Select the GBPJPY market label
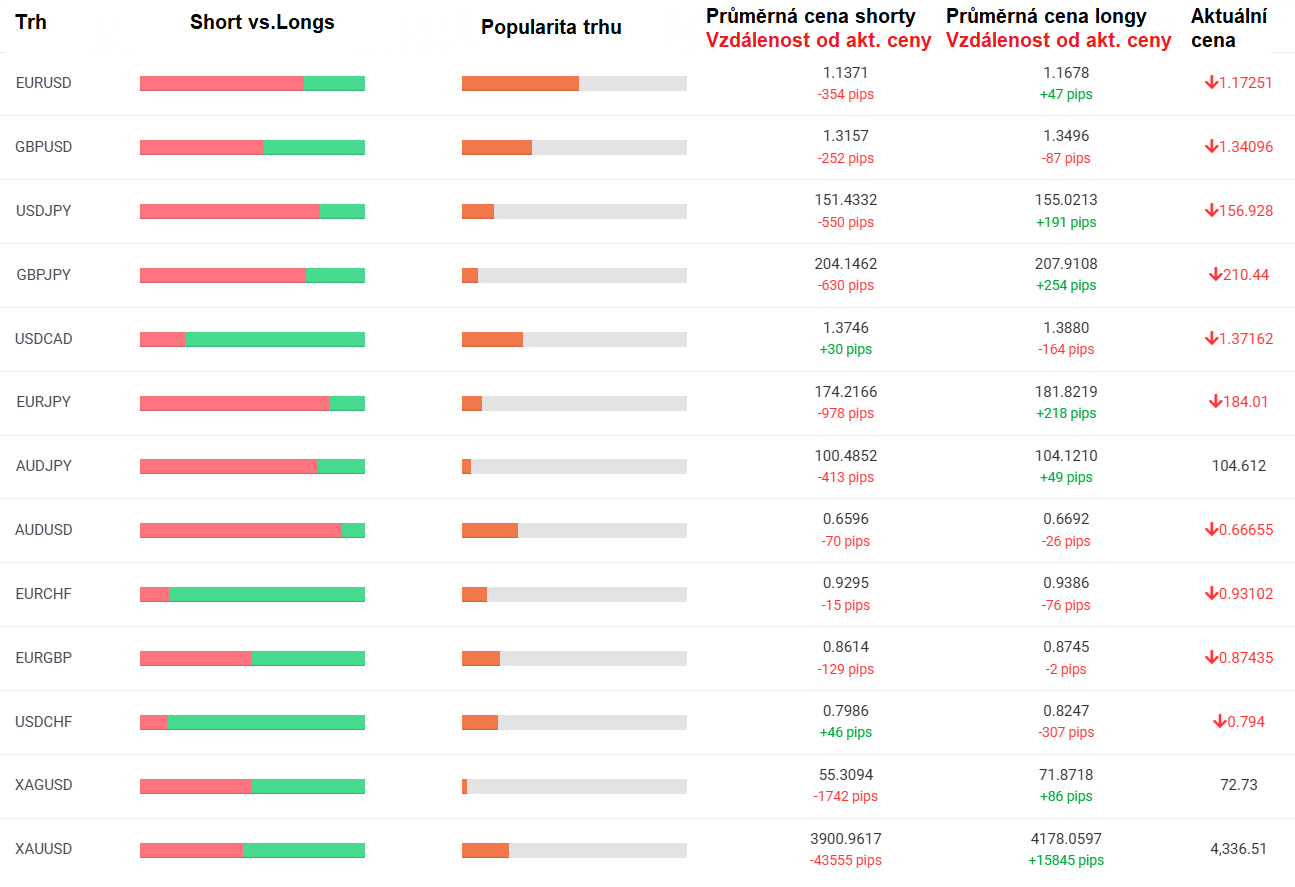1295x887 pixels. click(44, 274)
